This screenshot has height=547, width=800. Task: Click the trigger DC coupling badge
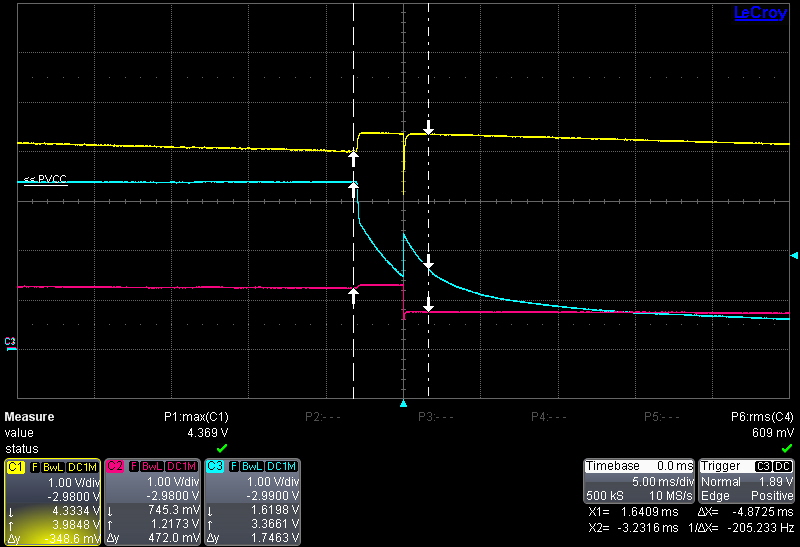[x=782, y=466]
